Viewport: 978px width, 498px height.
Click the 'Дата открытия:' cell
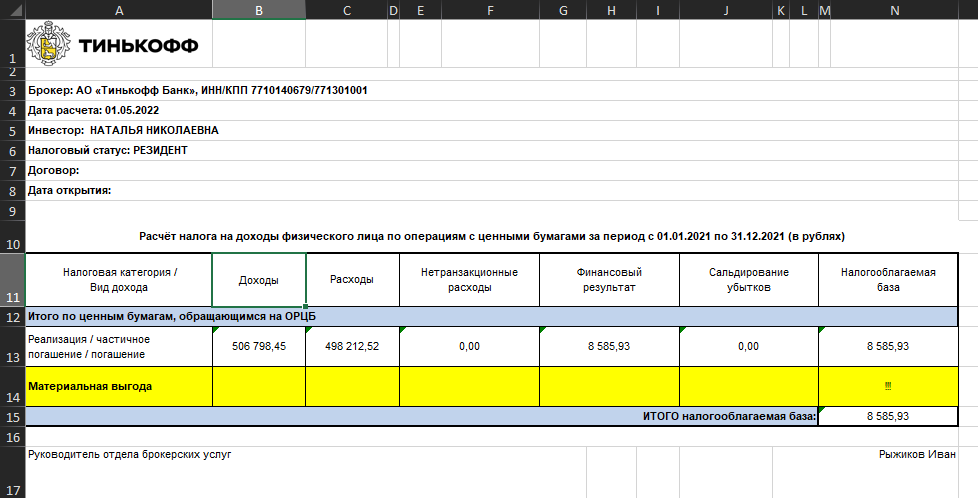tap(491, 190)
